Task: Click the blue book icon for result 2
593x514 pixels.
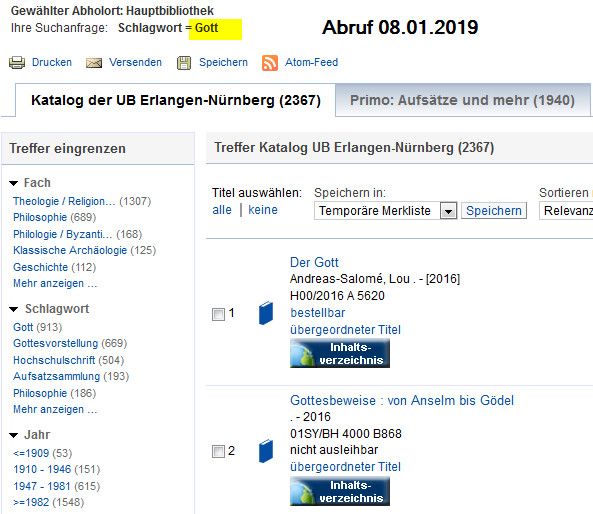Action: point(266,451)
